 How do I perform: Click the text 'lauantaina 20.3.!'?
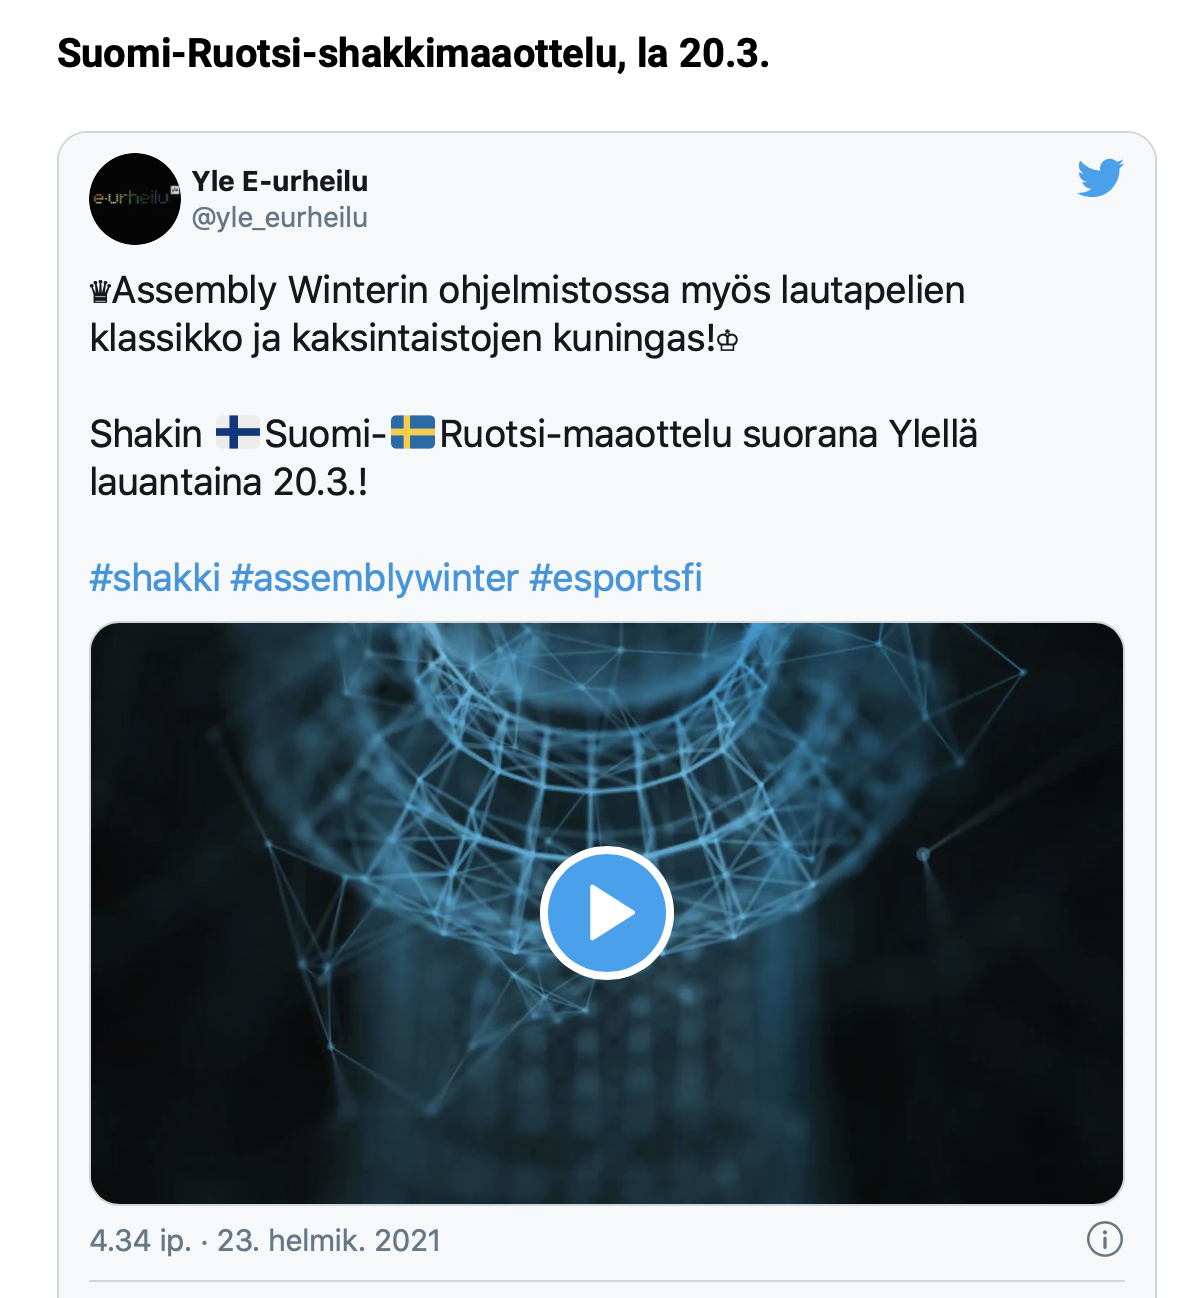click(229, 482)
